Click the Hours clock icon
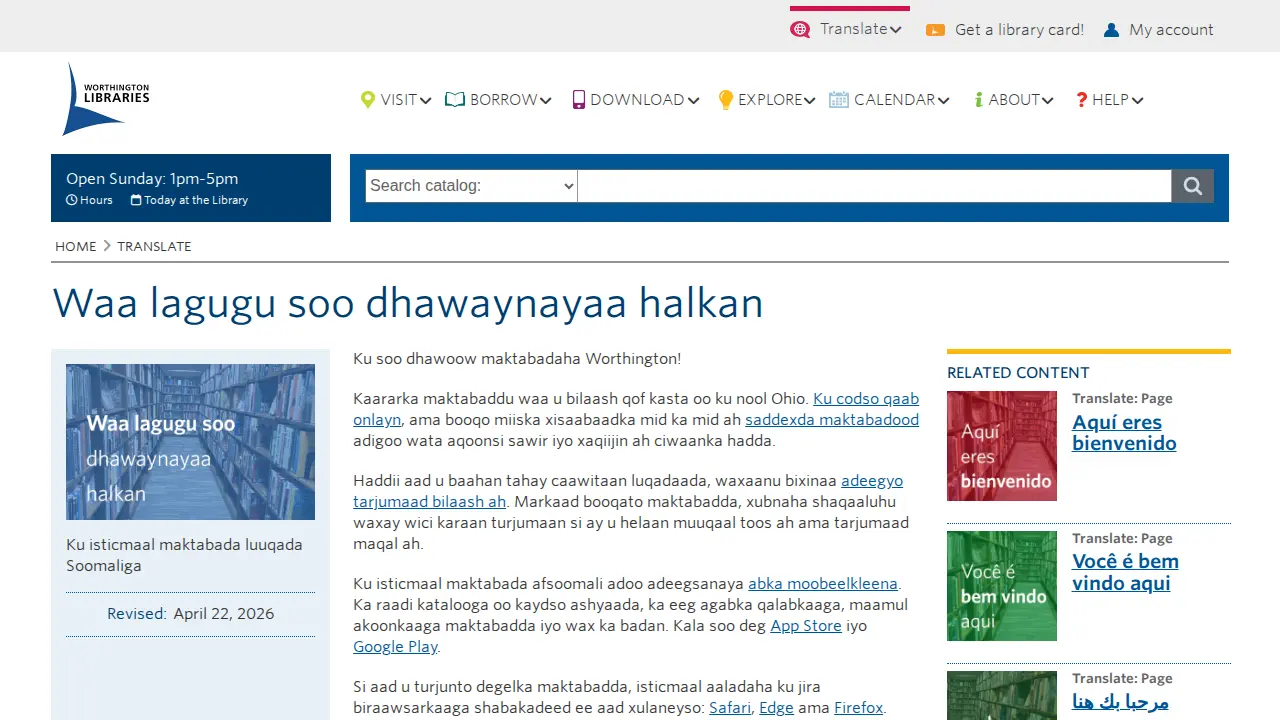 (72, 200)
